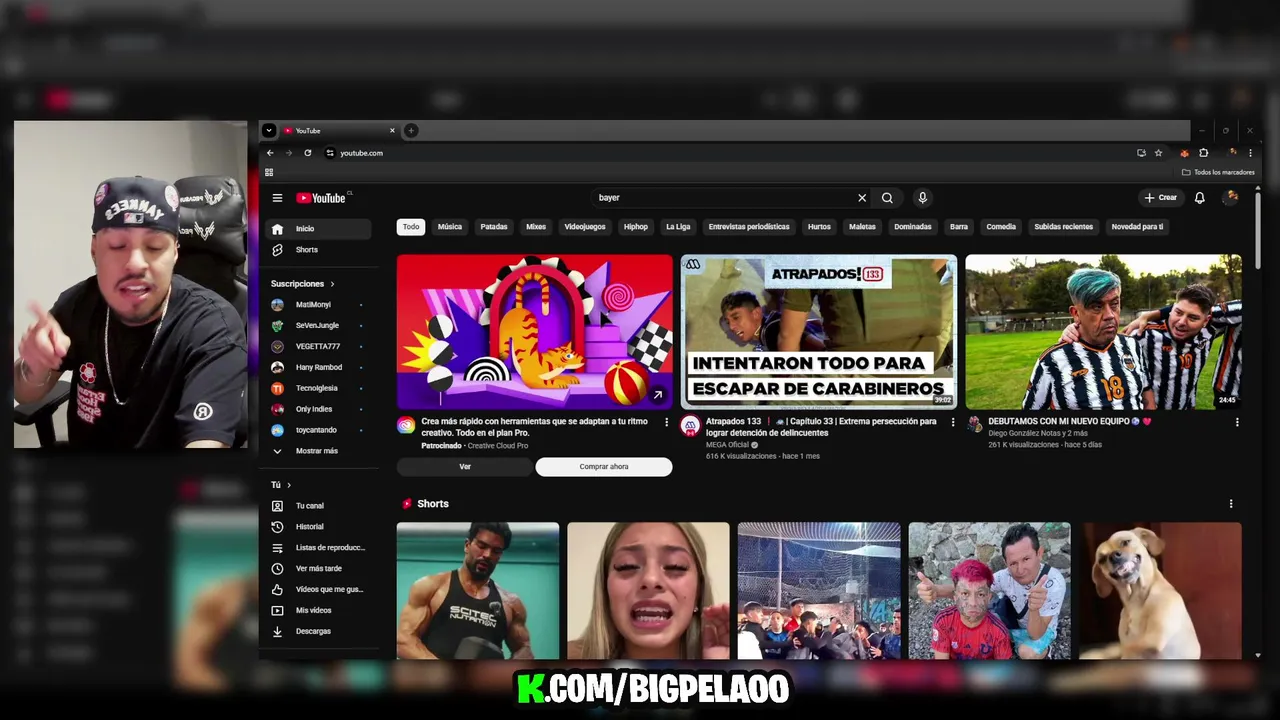This screenshot has width=1280, height=720.
Task: Open the three-dot menu of the sponsored ad
Action: coord(667,422)
